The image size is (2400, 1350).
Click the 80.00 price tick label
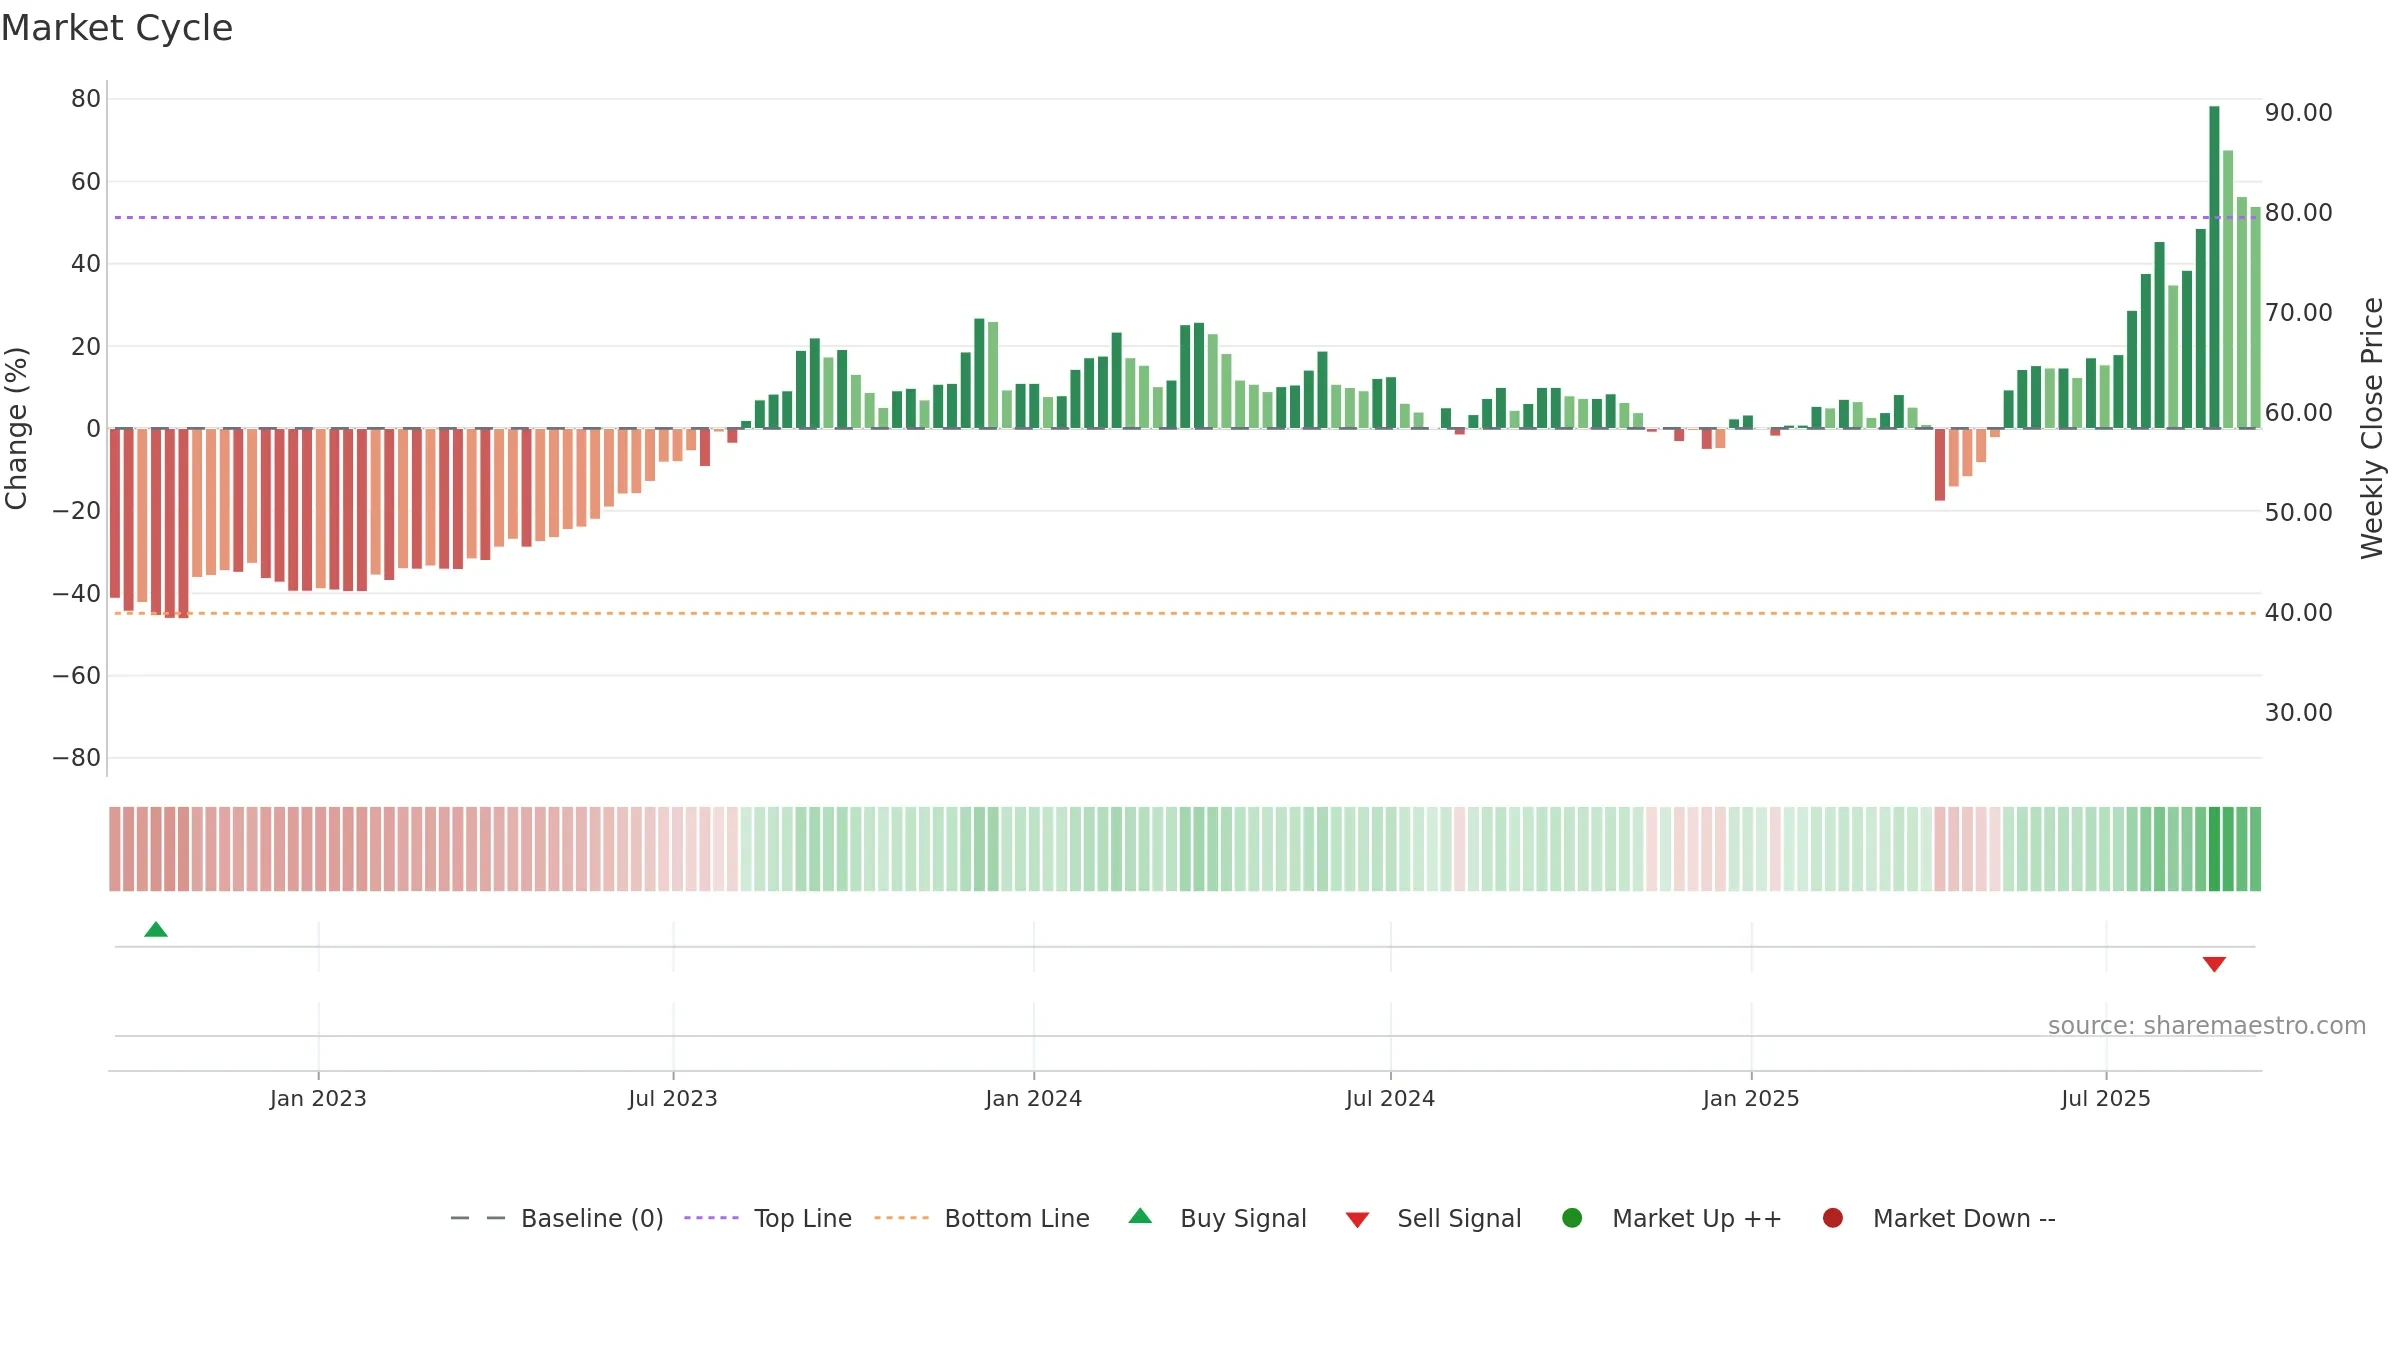[x=2298, y=213]
